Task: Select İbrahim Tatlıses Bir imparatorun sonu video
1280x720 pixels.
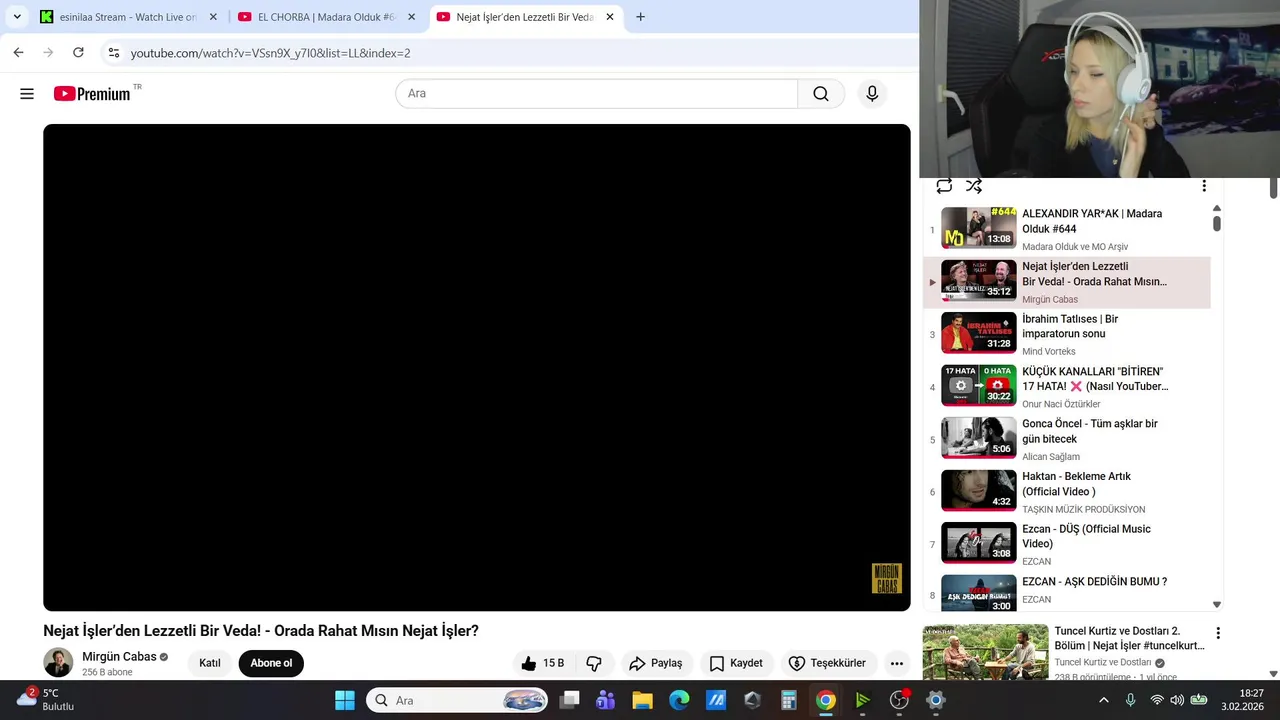Action: click(1066, 334)
